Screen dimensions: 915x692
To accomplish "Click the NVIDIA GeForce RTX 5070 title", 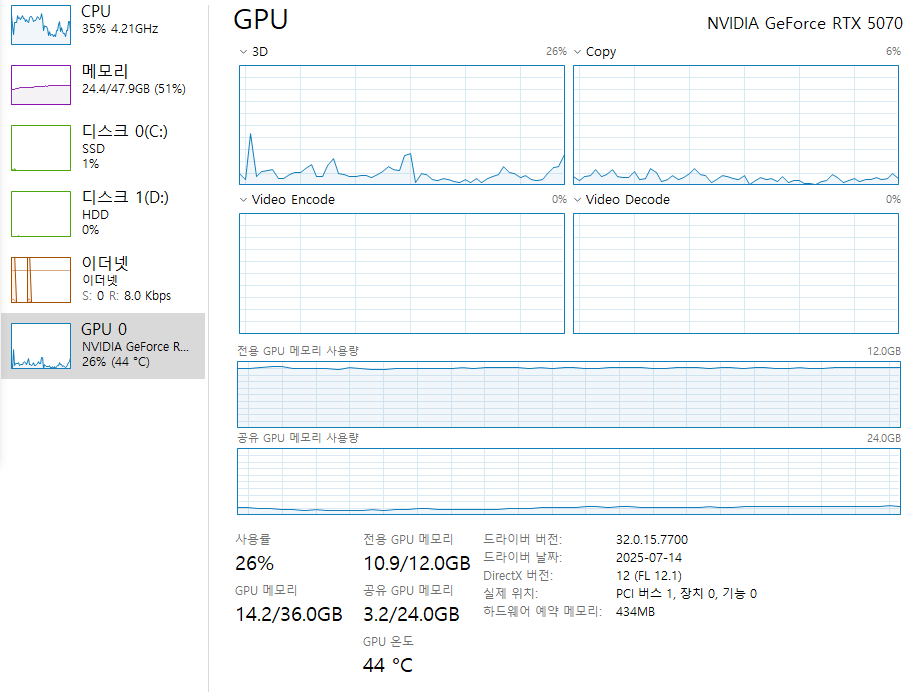I will pos(805,23).
